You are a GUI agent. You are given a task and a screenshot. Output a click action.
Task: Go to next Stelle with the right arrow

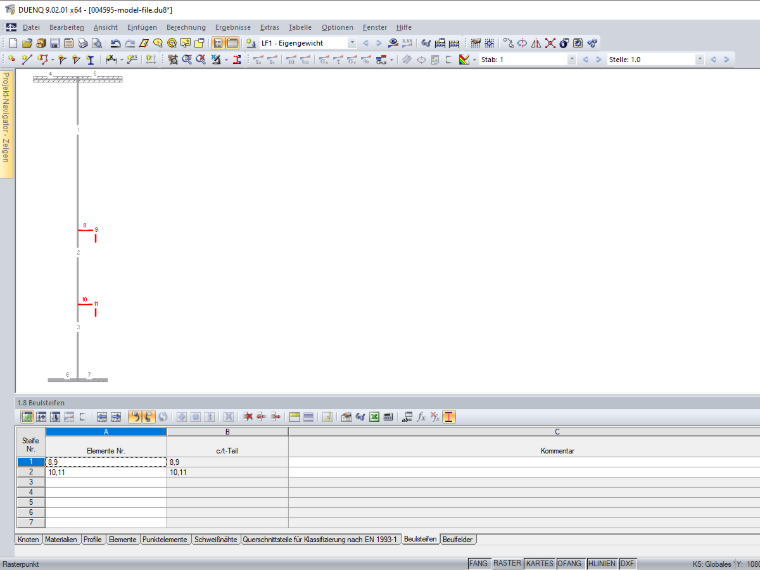[727, 60]
